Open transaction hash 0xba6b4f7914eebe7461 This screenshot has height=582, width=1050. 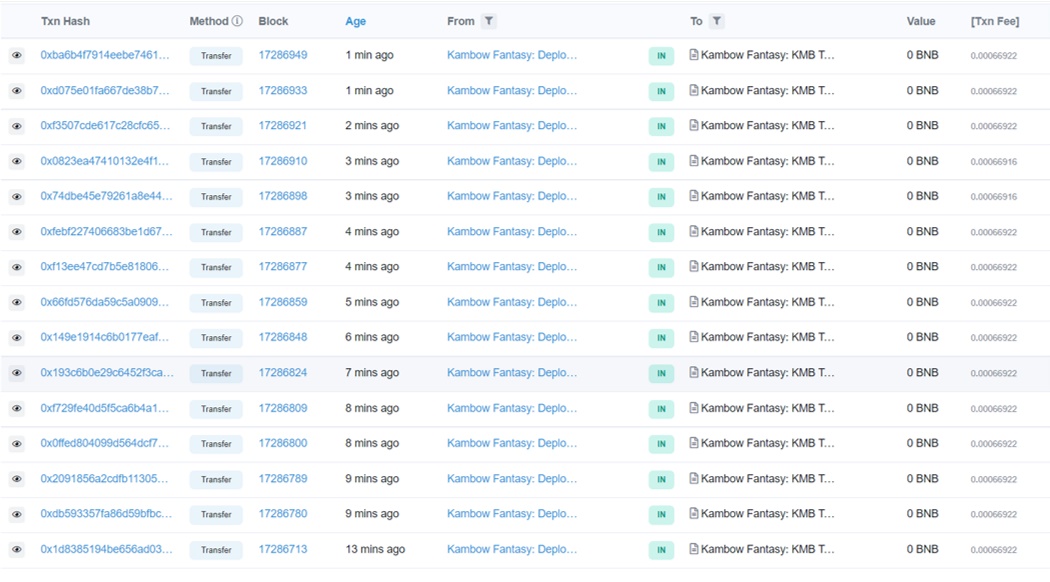click(104, 55)
